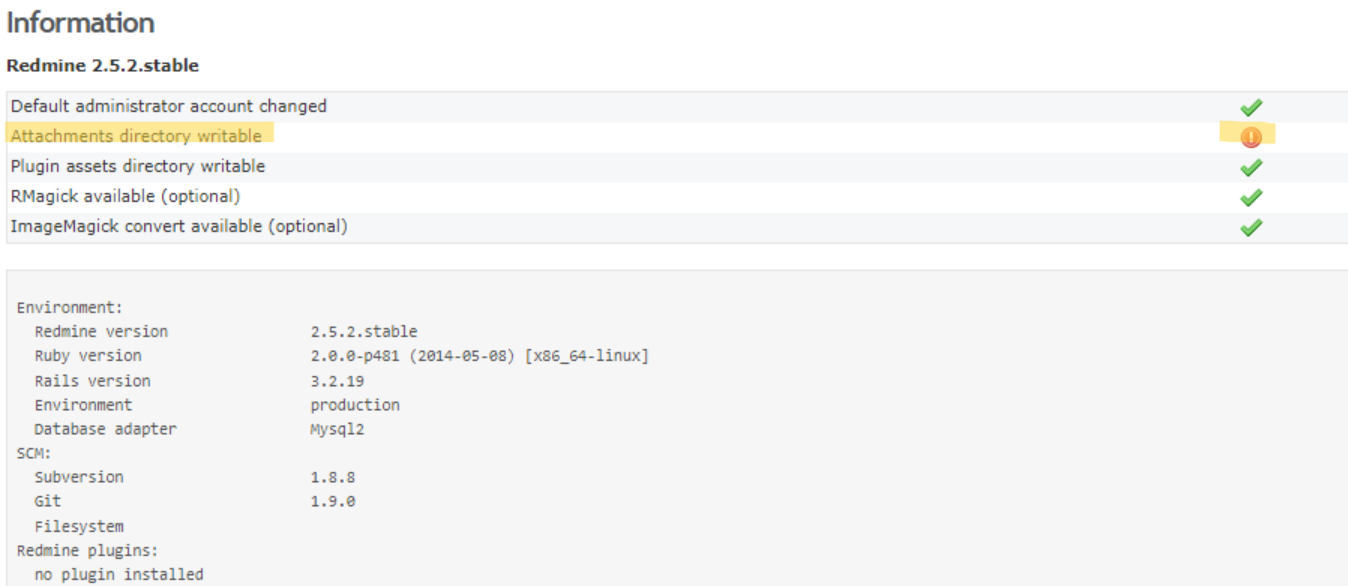The width and height of the screenshot is (1348, 586).
Task: Click the Database adapter value Mysql2
Action: pyautogui.click(x=339, y=429)
